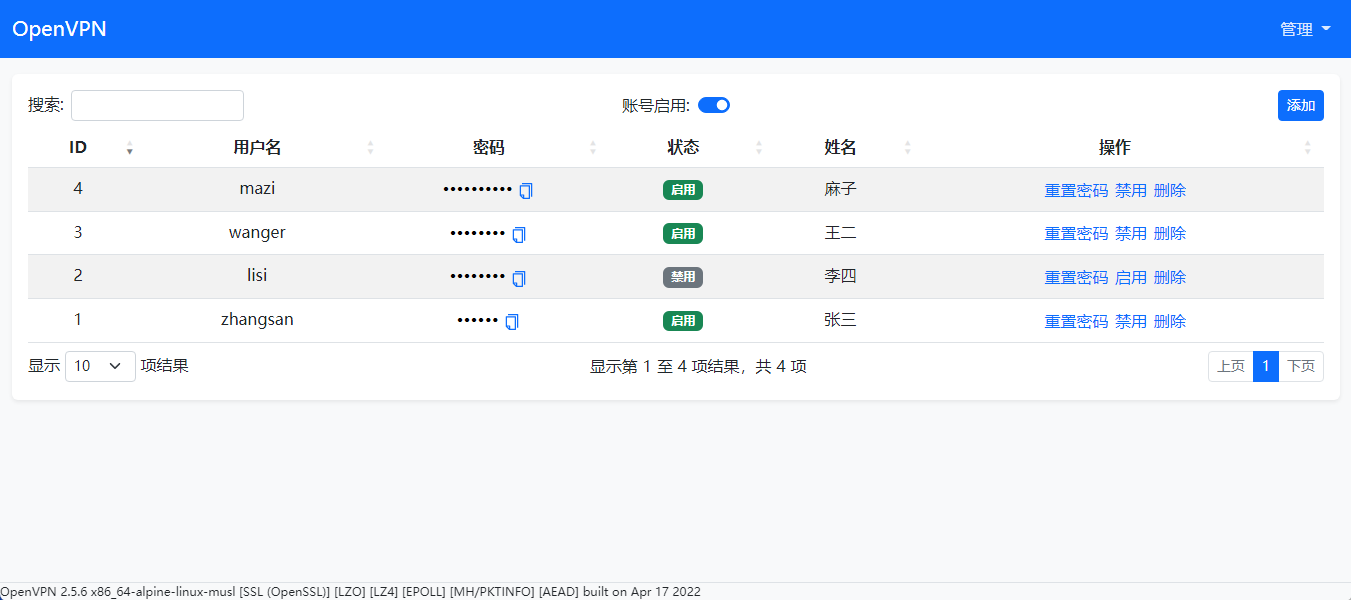Click 删除 to delete user zhangsan
The height and width of the screenshot is (600, 1351).
click(x=1170, y=321)
